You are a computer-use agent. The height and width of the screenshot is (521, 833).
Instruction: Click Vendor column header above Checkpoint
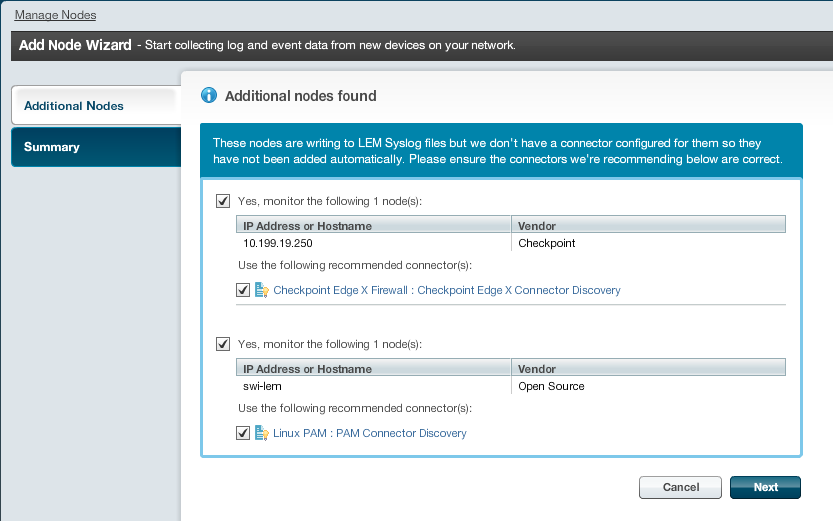[648, 225]
